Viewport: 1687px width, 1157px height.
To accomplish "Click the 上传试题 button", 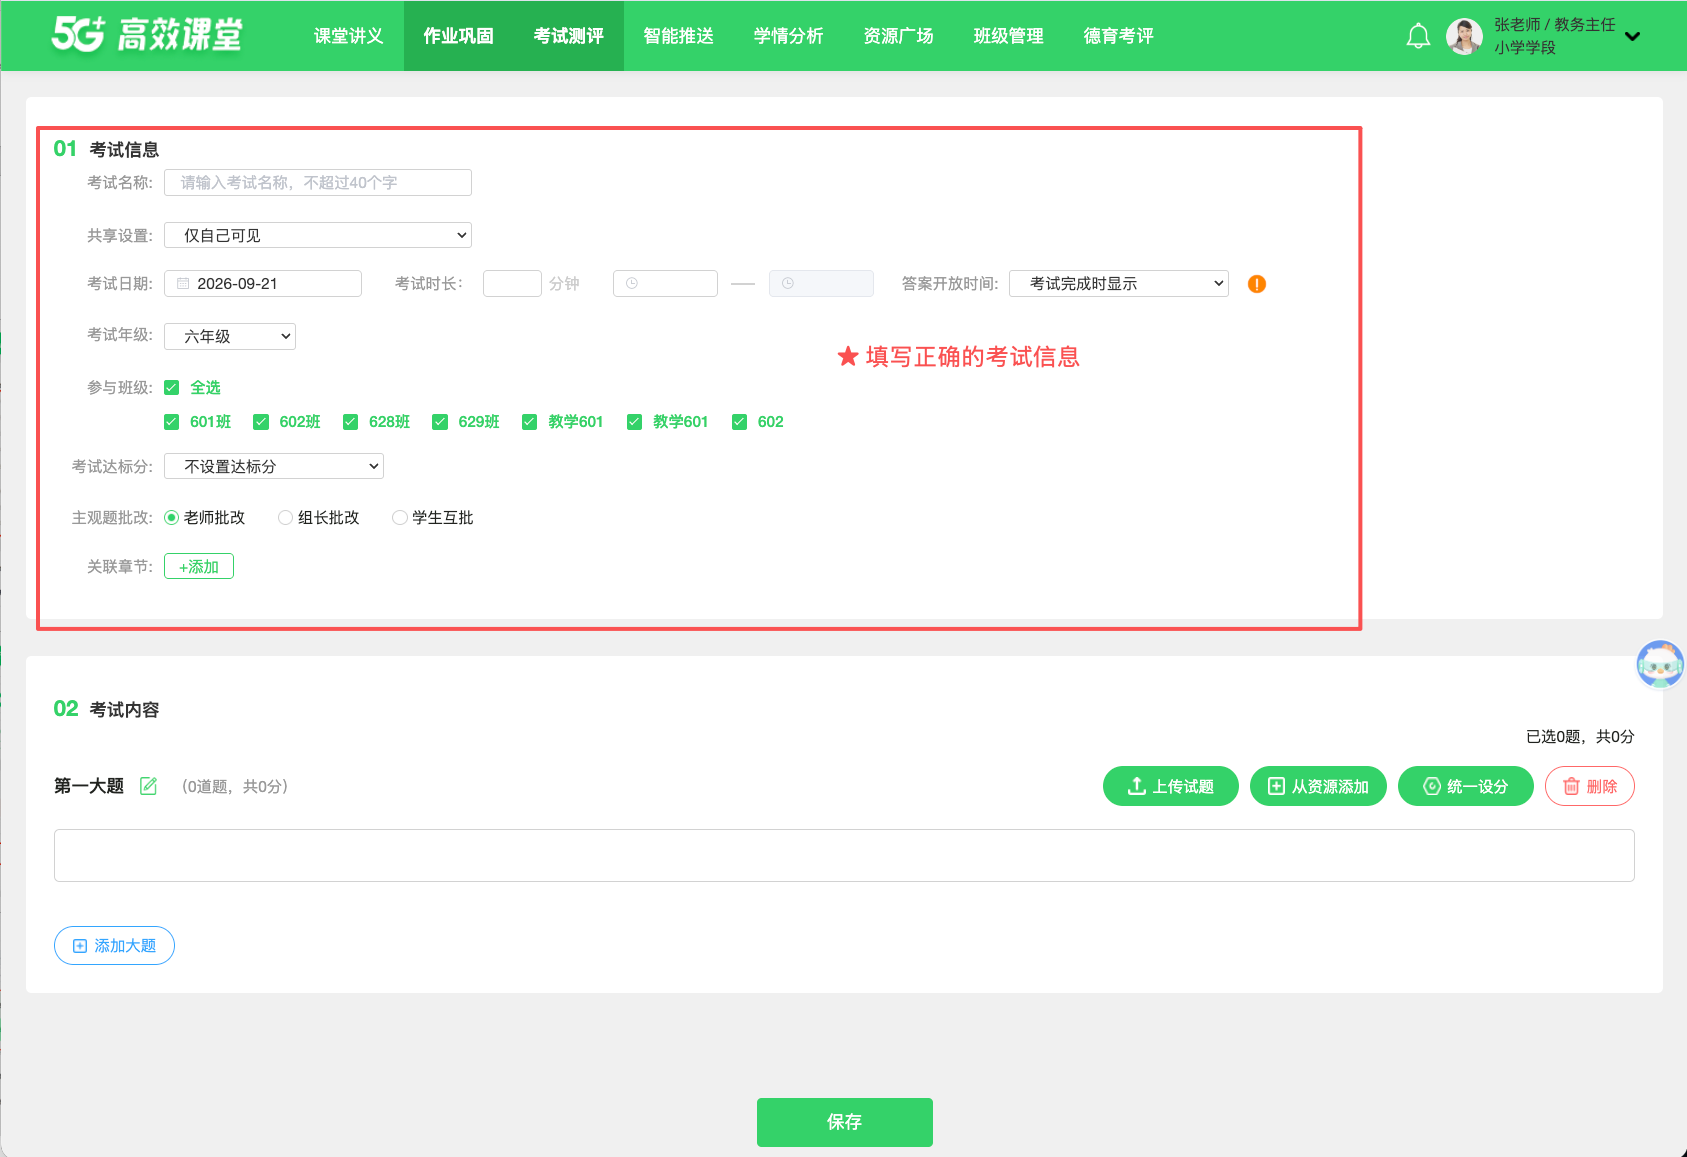I will click(x=1171, y=786).
